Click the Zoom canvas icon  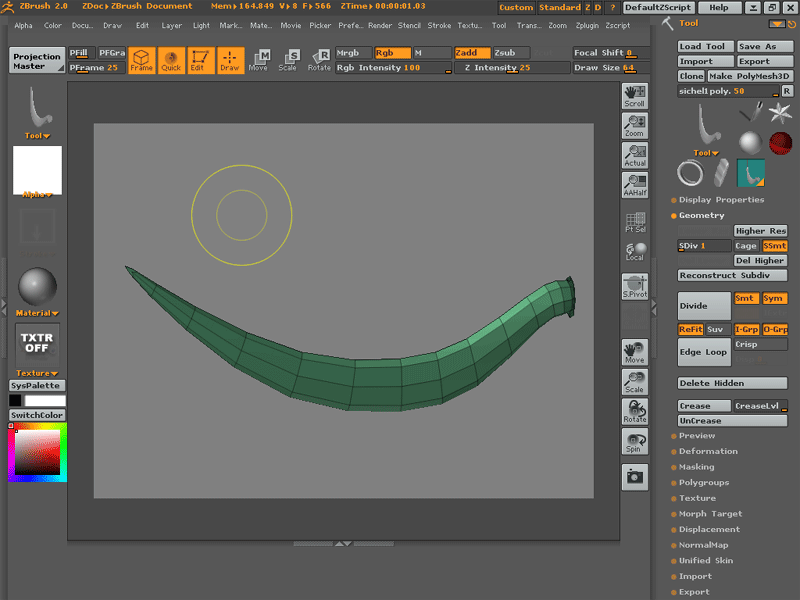[634, 126]
